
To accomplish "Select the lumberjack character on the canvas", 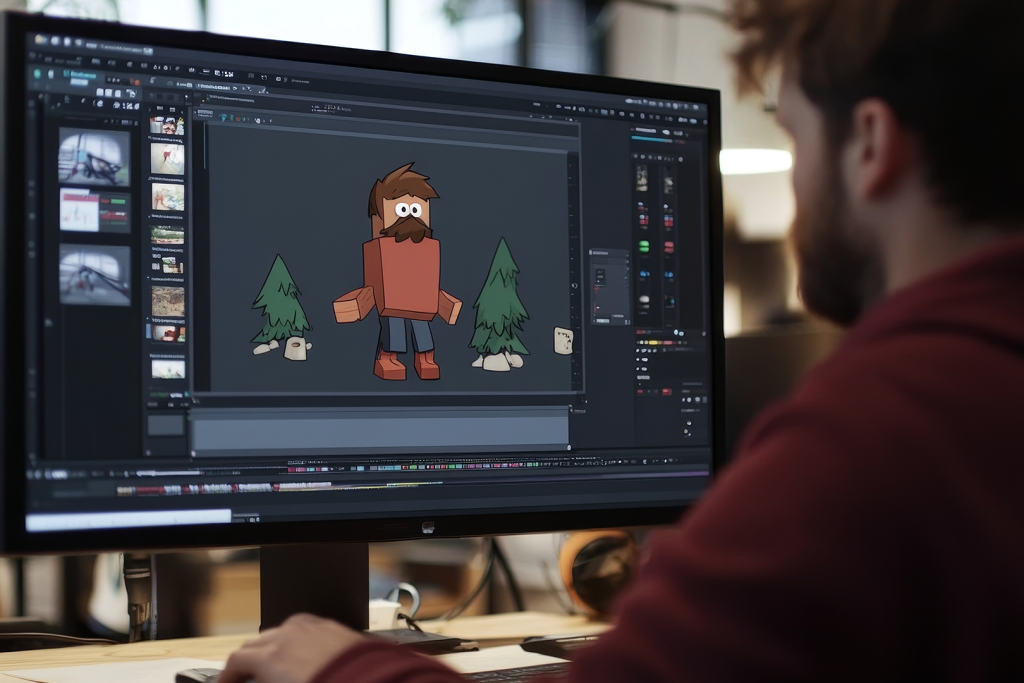I will [401, 270].
